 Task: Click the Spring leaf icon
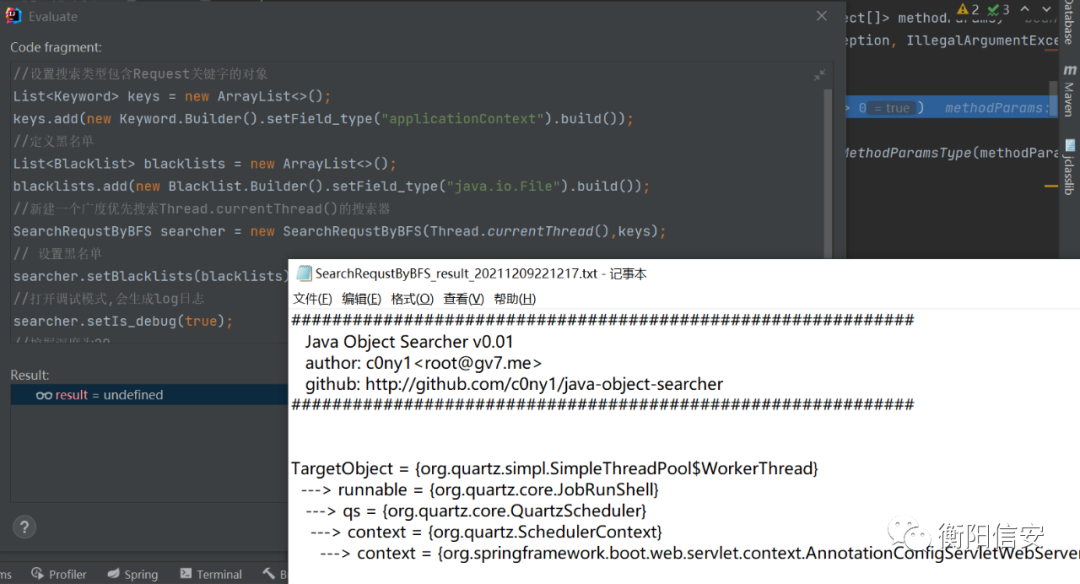(113, 573)
